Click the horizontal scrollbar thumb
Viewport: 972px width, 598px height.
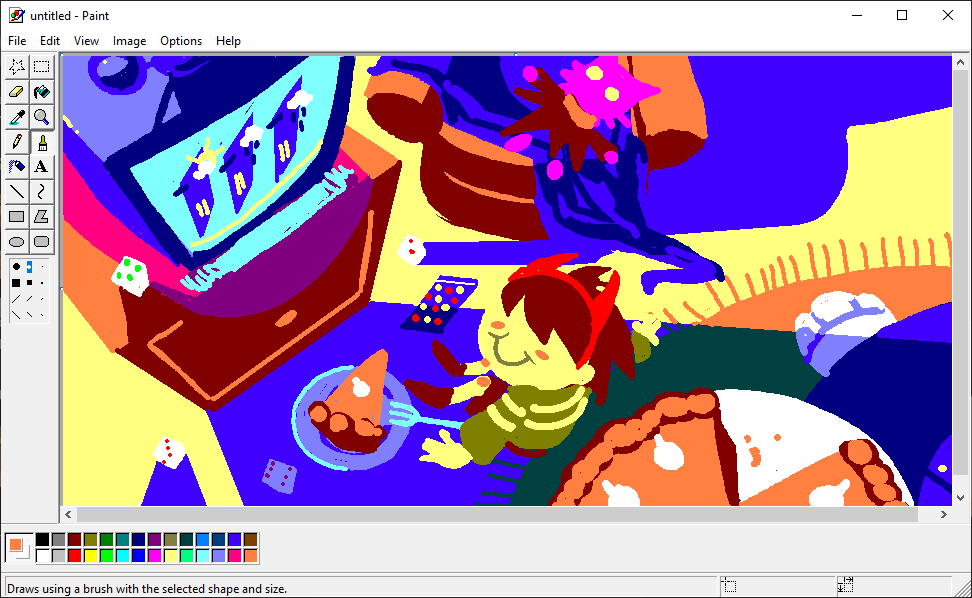(x=497, y=514)
